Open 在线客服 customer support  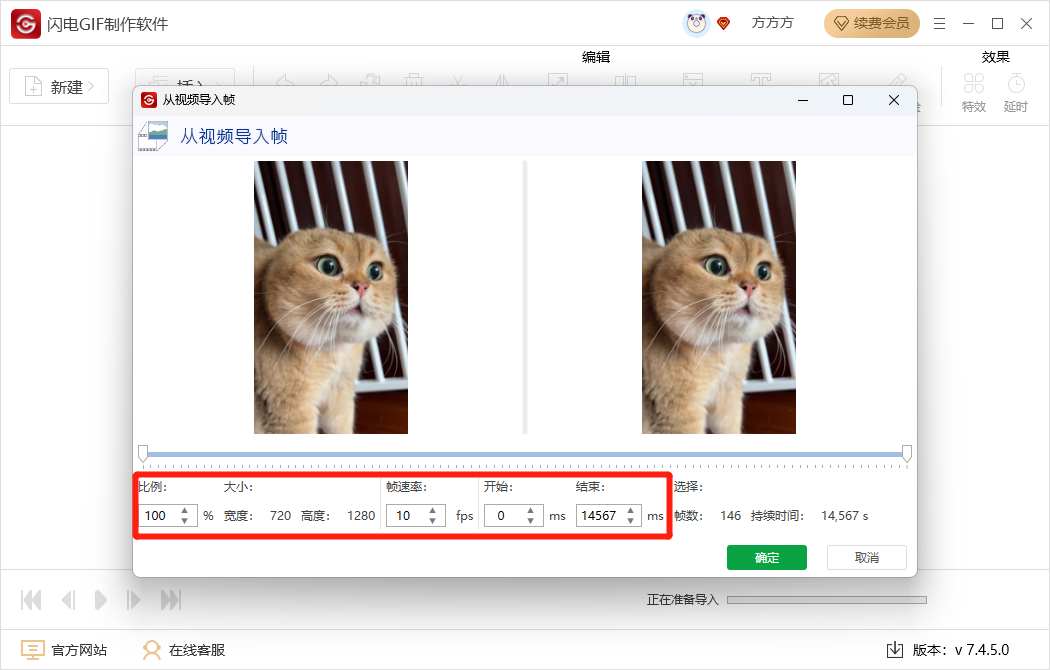tap(186, 649)
